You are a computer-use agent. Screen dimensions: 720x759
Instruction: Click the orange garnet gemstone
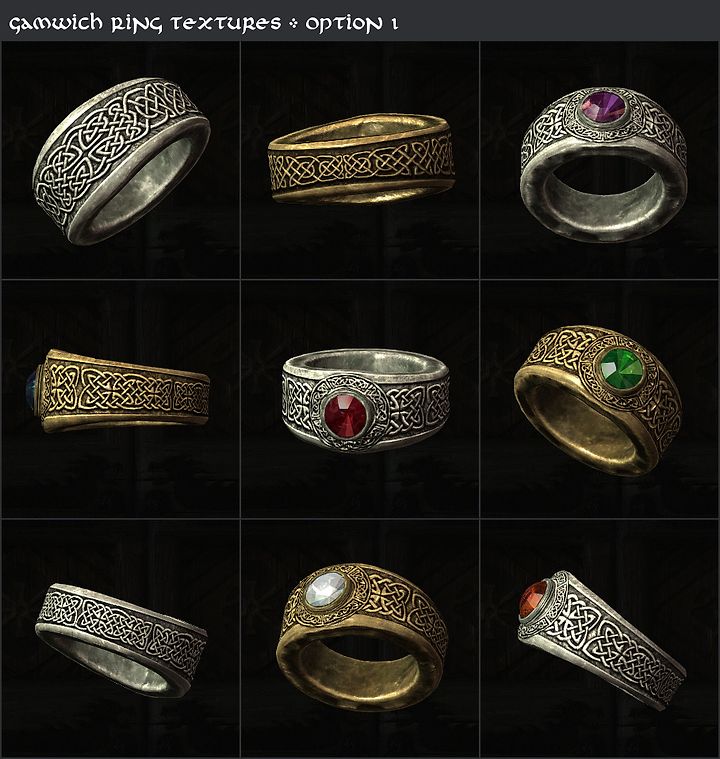[x=534, y=599]
